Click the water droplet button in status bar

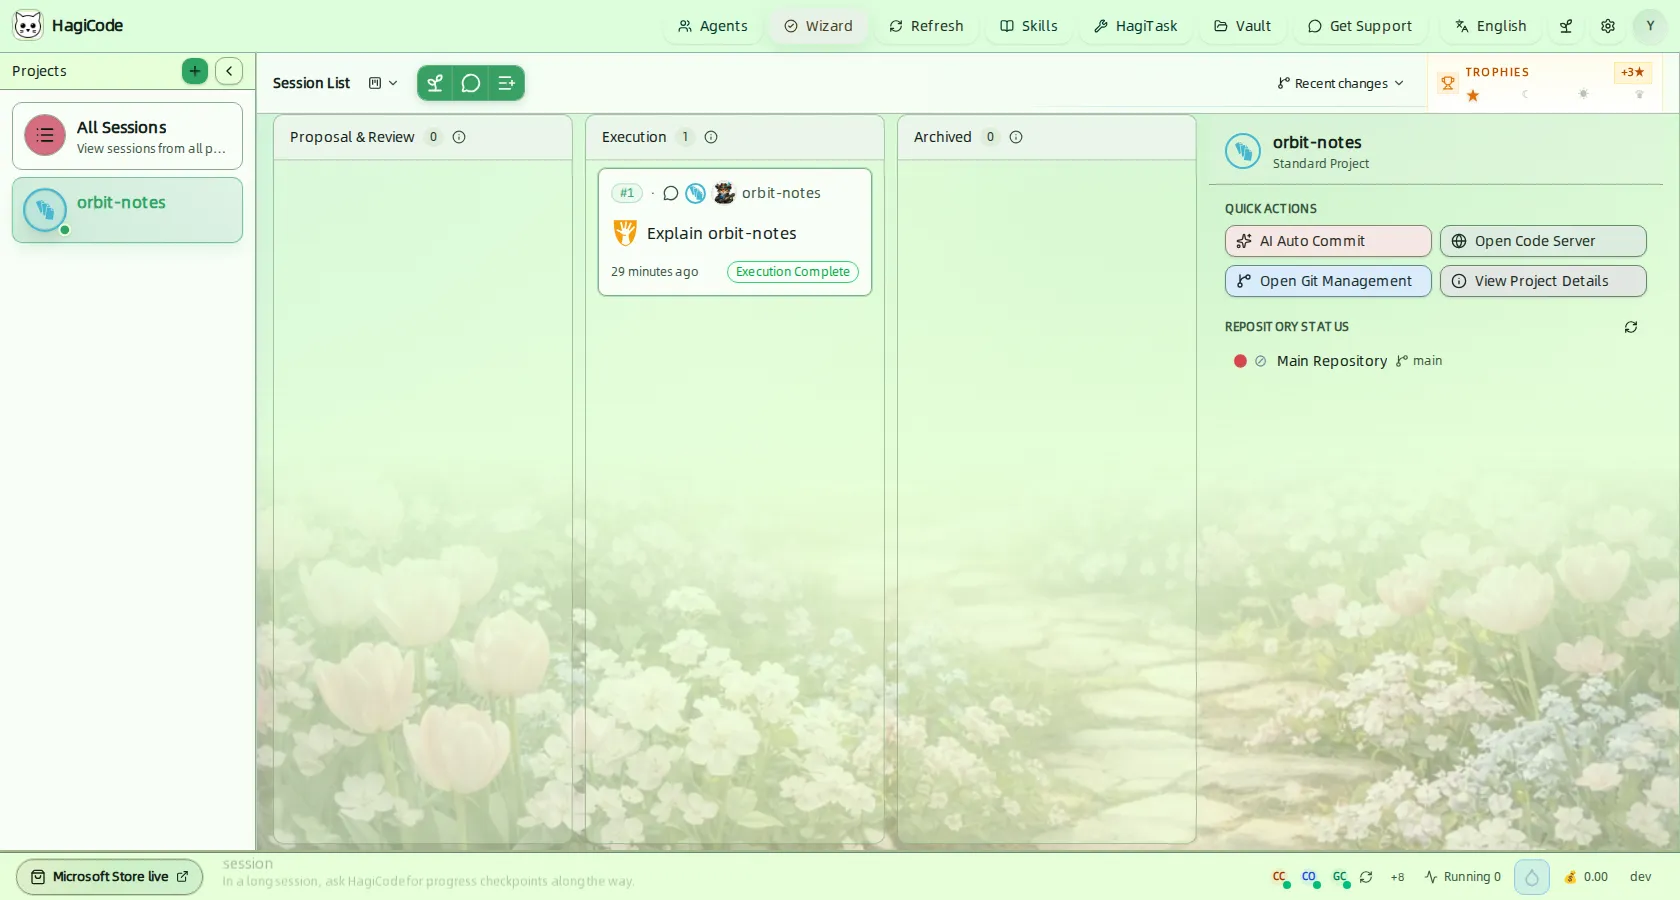1532,877
